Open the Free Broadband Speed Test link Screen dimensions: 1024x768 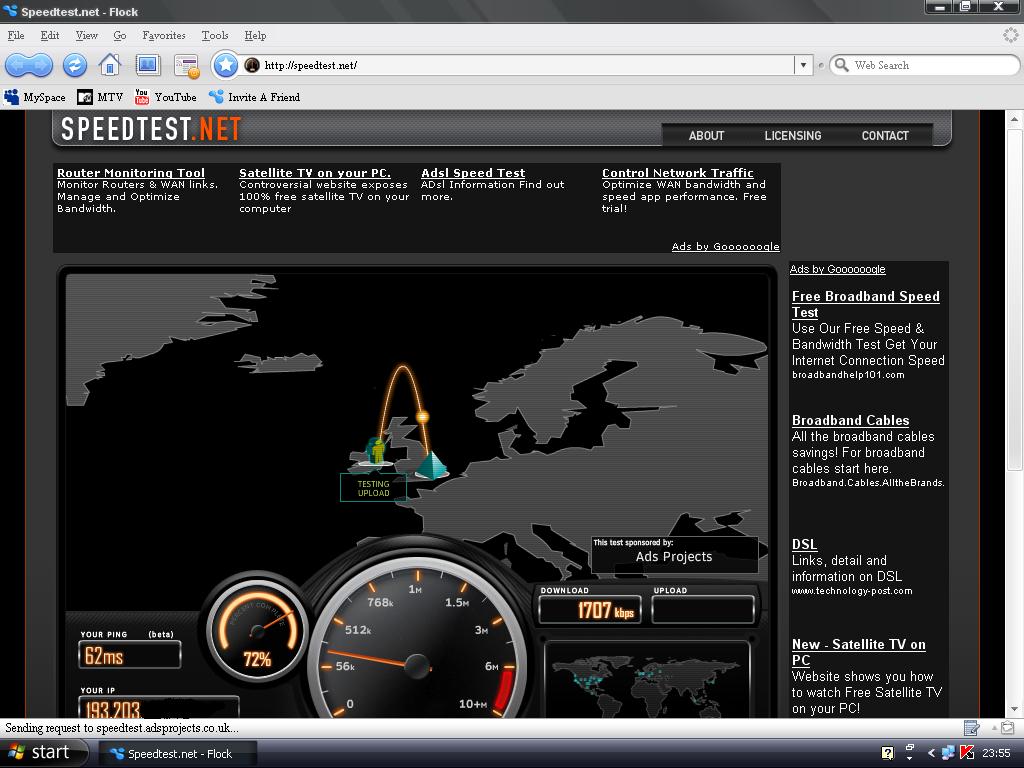click(866, 304)
